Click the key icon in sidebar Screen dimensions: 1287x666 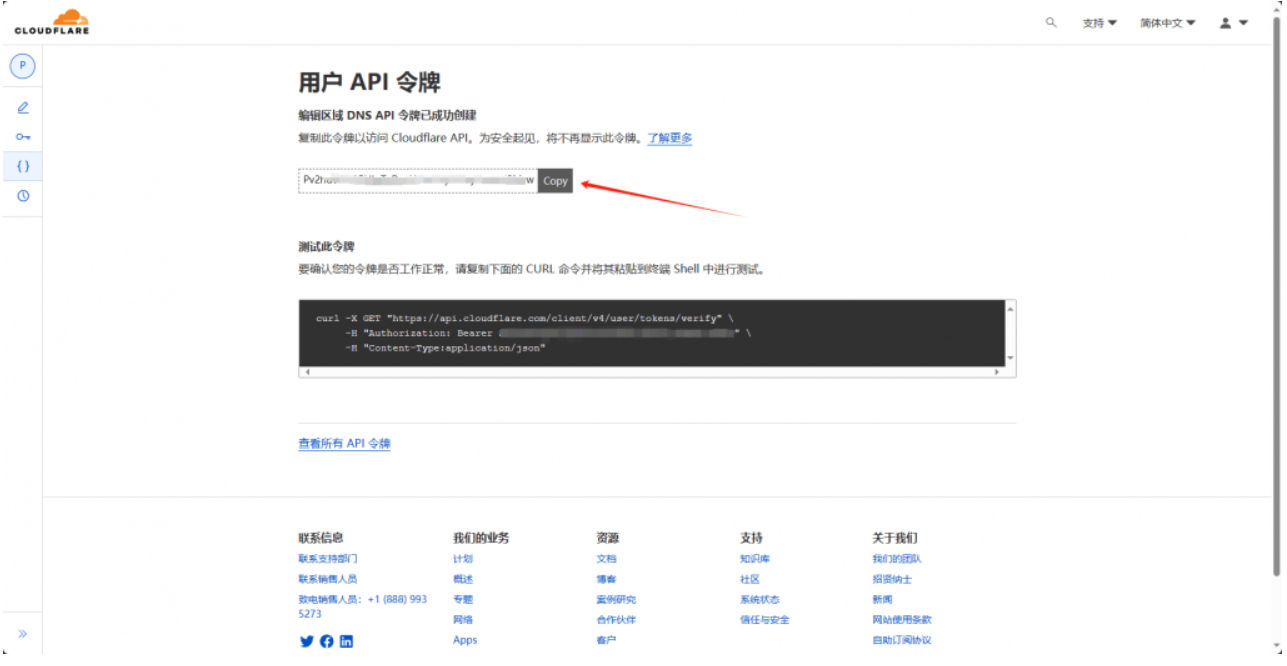(x=23, y=136)
